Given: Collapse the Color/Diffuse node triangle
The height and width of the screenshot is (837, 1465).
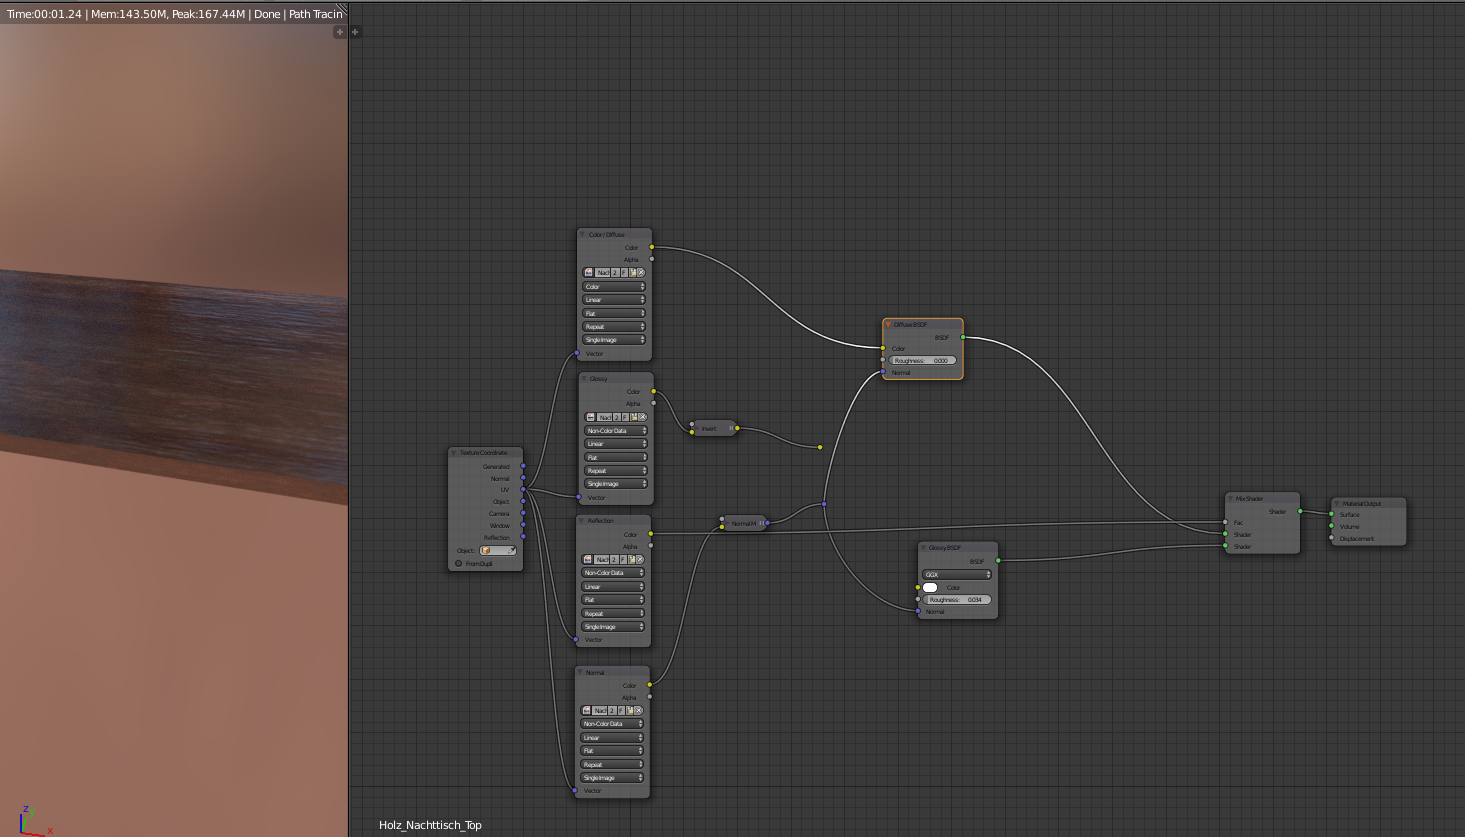Looking at the screenshot, I should coord(582,235).
